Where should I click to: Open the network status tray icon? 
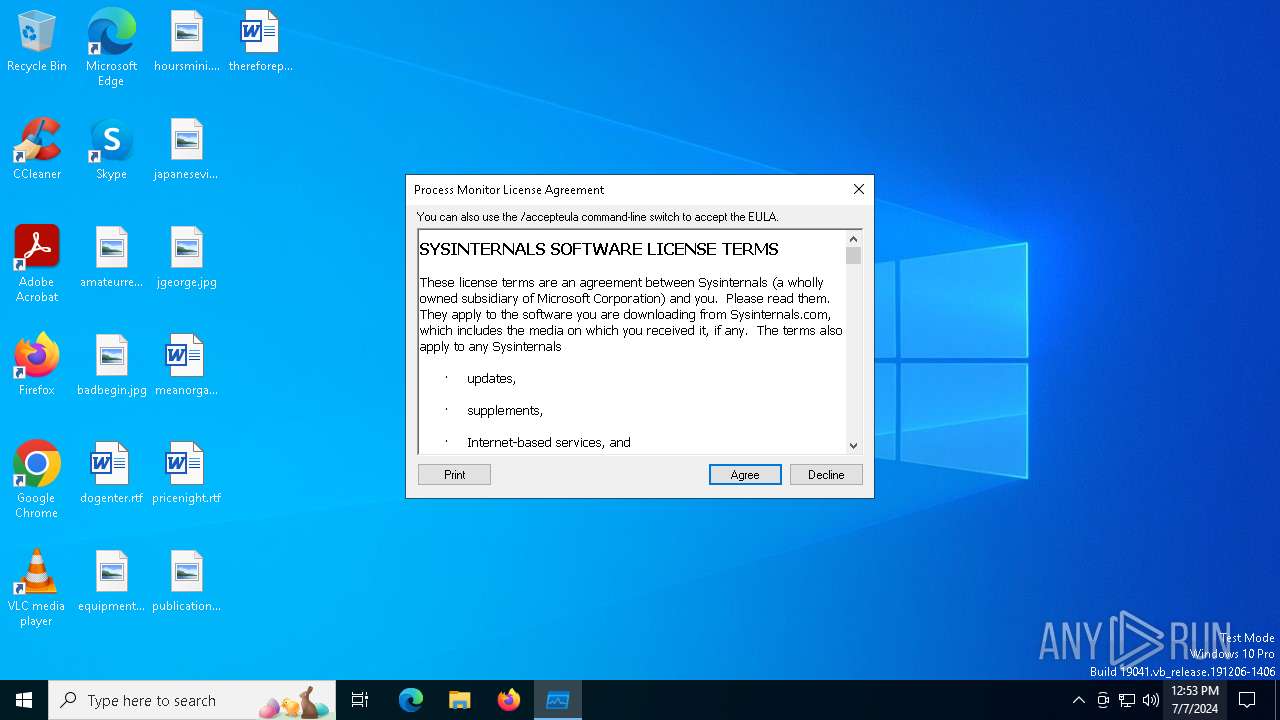(1127, 700)
